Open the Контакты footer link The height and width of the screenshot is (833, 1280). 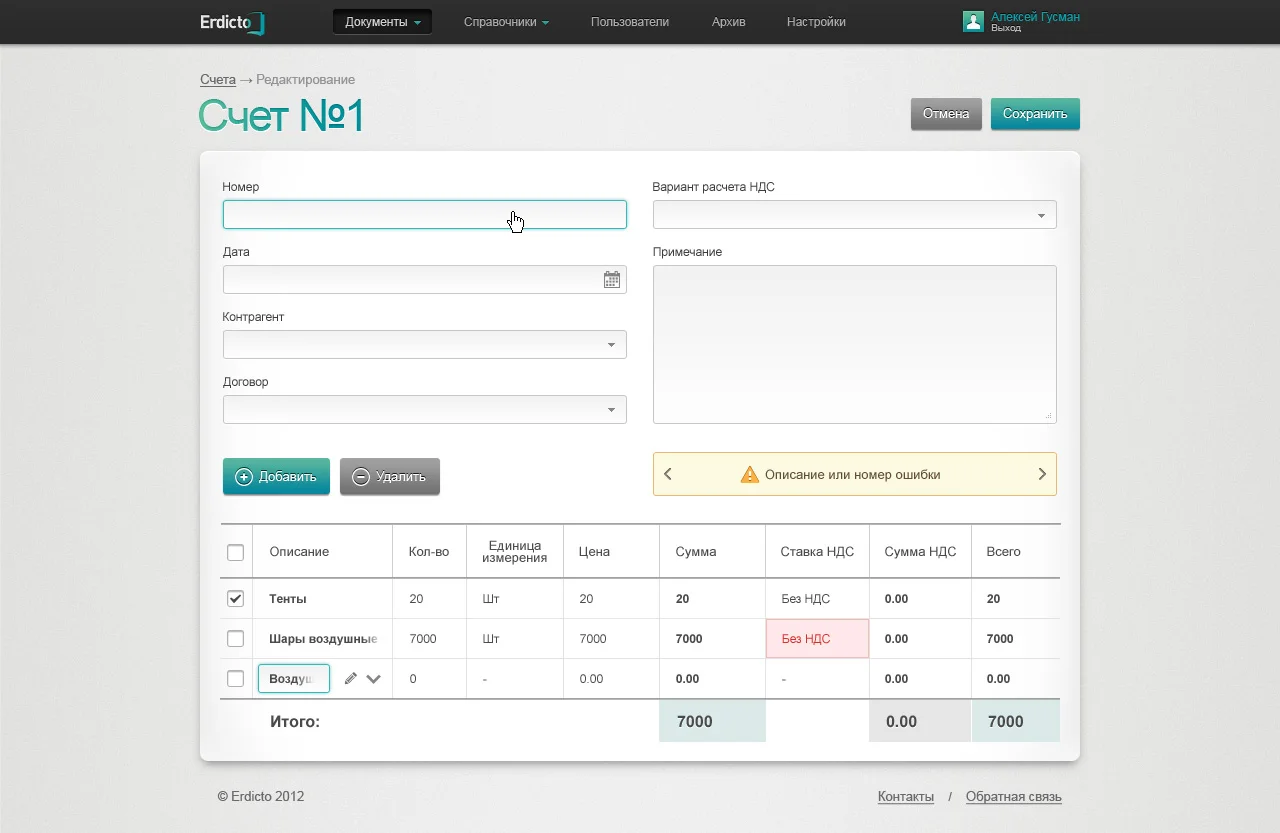click(x=906, y=797)
